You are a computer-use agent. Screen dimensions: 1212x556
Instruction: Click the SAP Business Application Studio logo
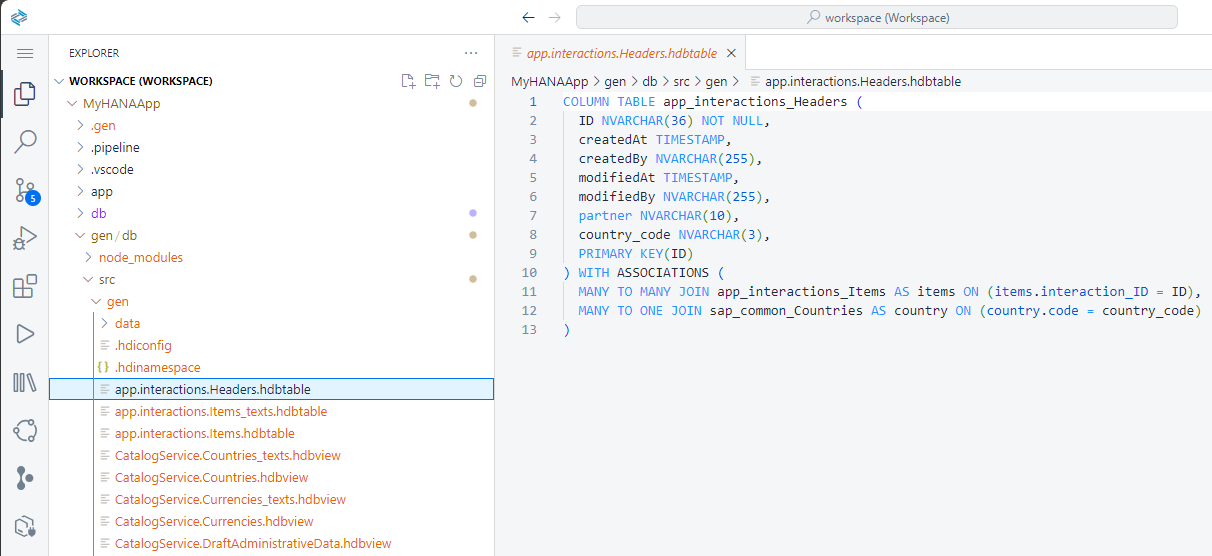tap(18, 17)
